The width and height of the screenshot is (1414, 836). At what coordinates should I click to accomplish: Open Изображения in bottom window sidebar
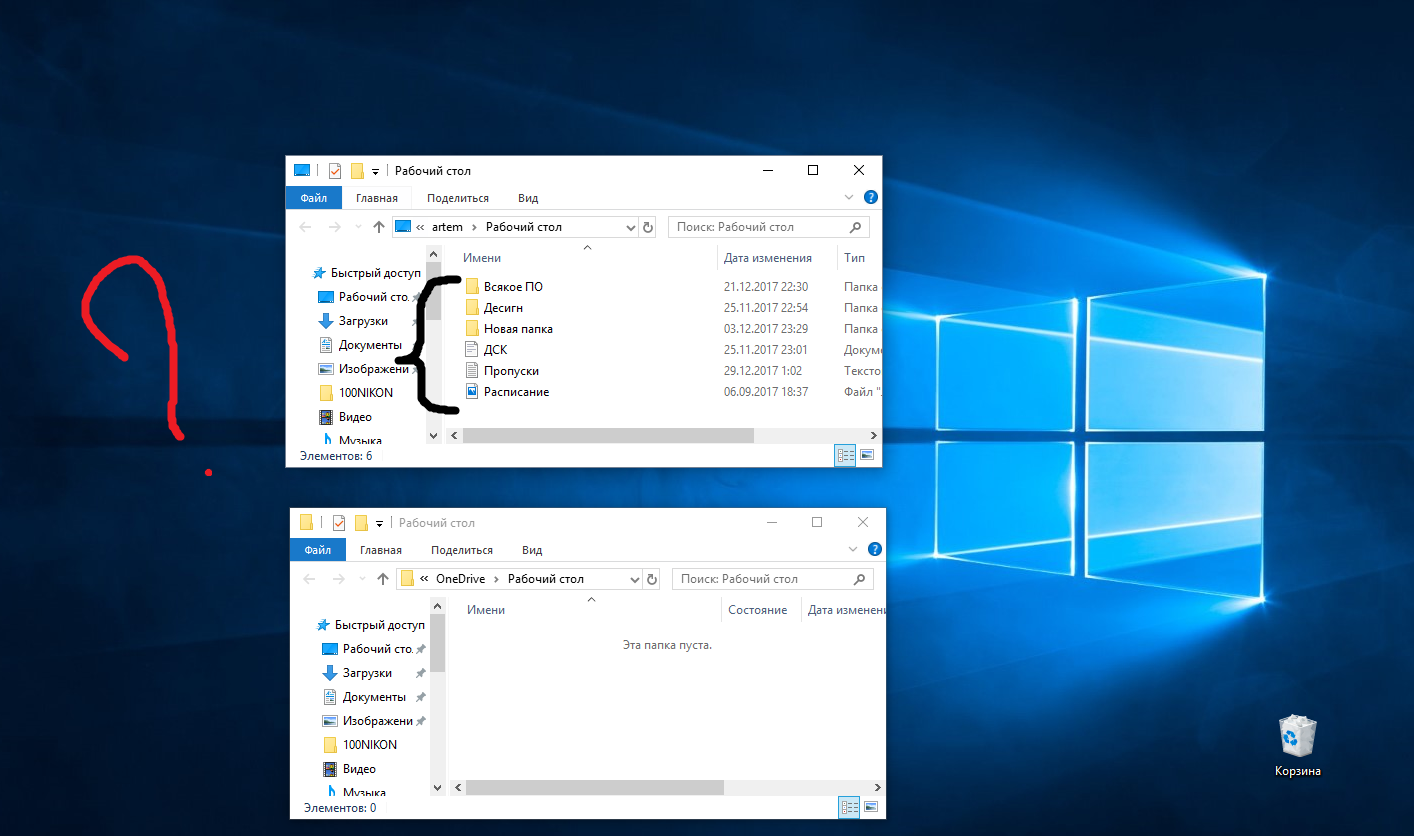(368, 721)
